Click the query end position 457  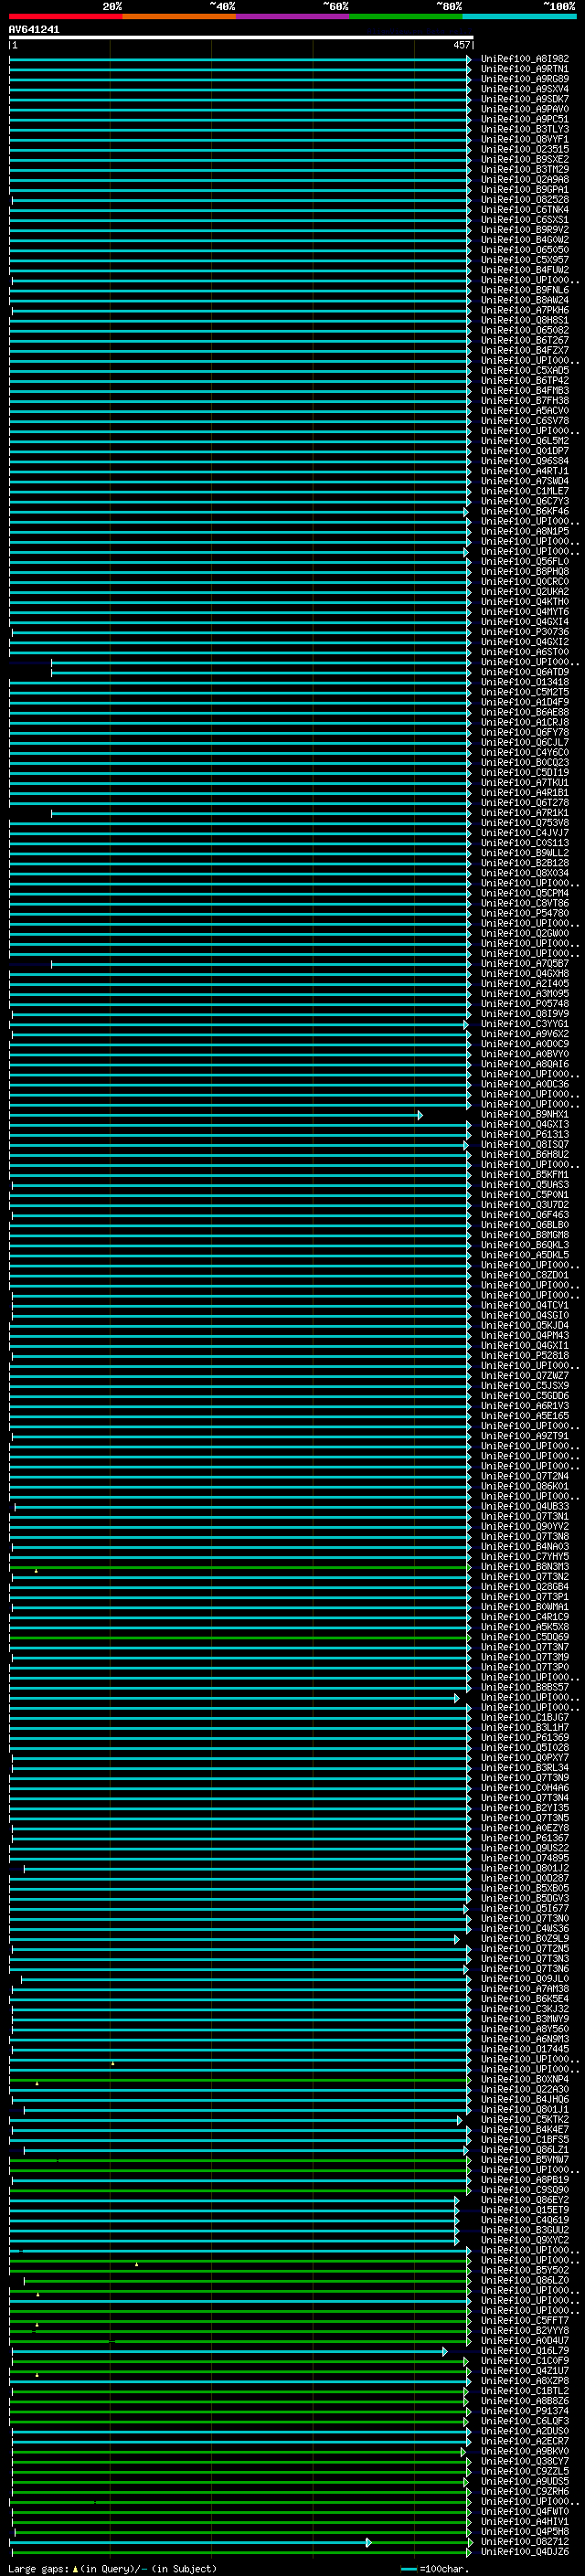pos(461,45)
